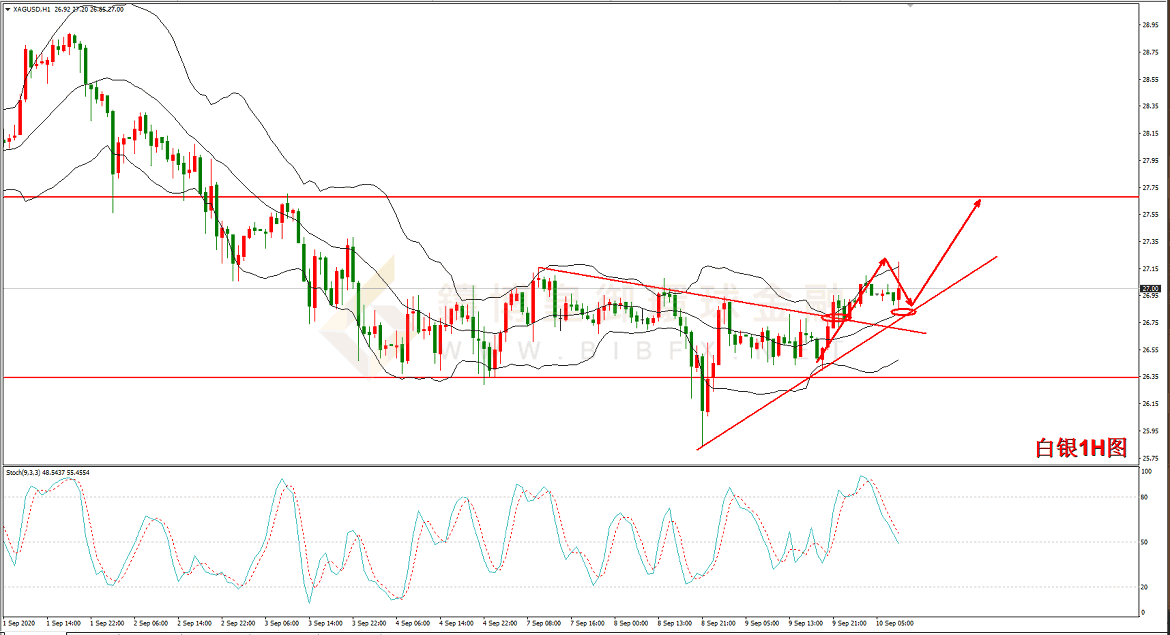Click the 100 level on Stochastic scale

(x=1146, y=498)
